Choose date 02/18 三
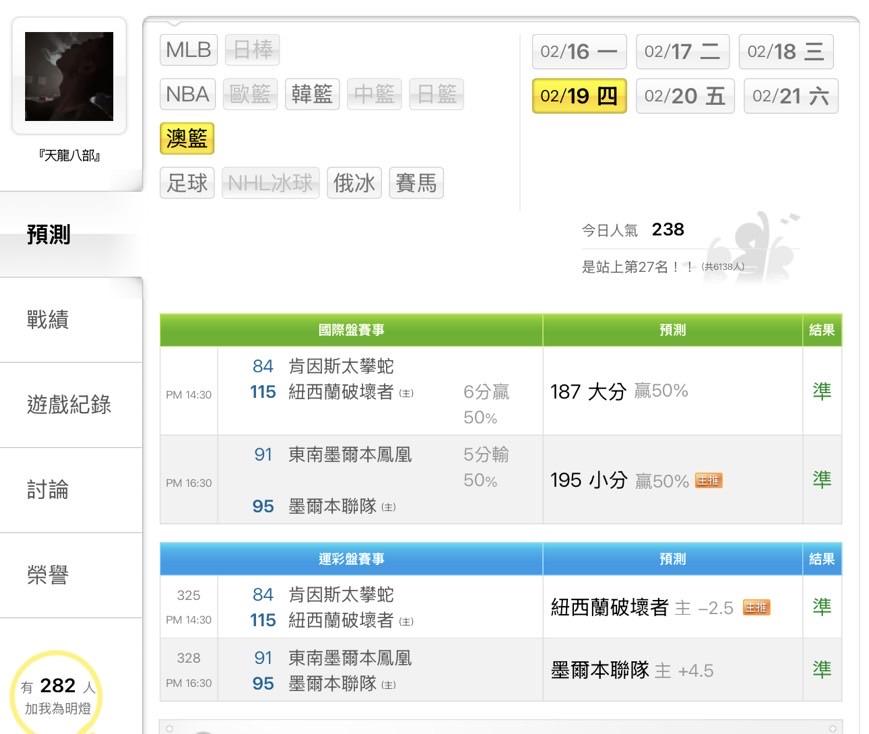The height and width of the screenshot is (734, 869). tap(786, 52)
